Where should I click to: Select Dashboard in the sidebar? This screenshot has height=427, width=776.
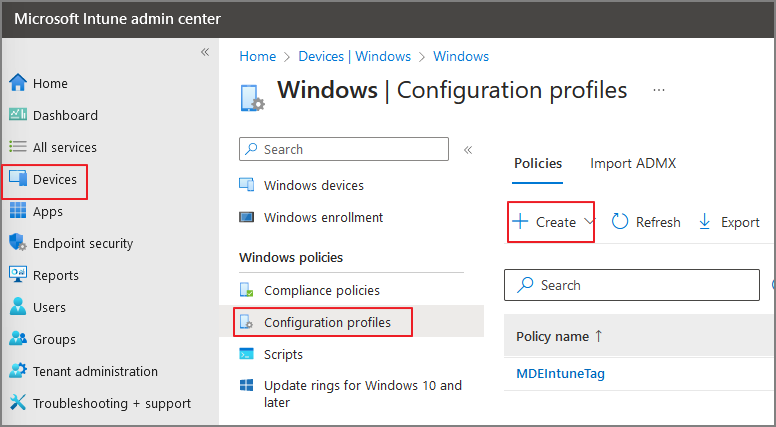65,115
